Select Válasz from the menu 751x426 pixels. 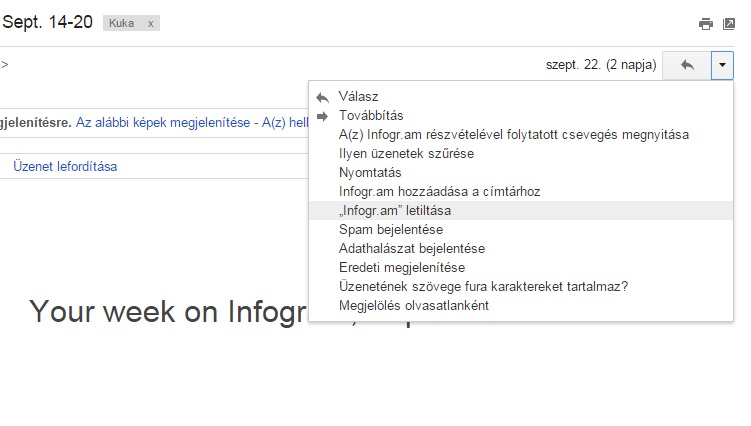(521, 96)
